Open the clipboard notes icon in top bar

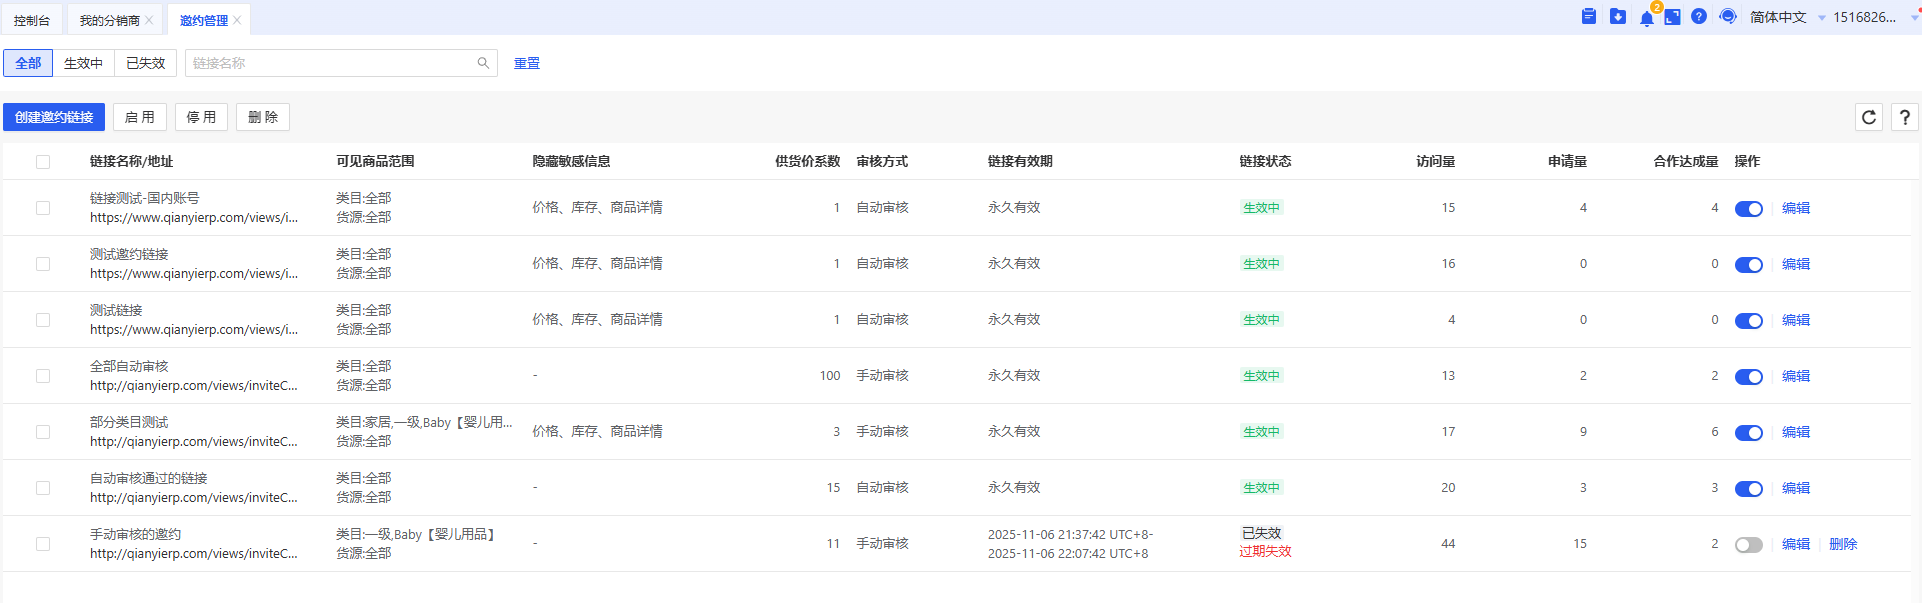point(1589,16)
